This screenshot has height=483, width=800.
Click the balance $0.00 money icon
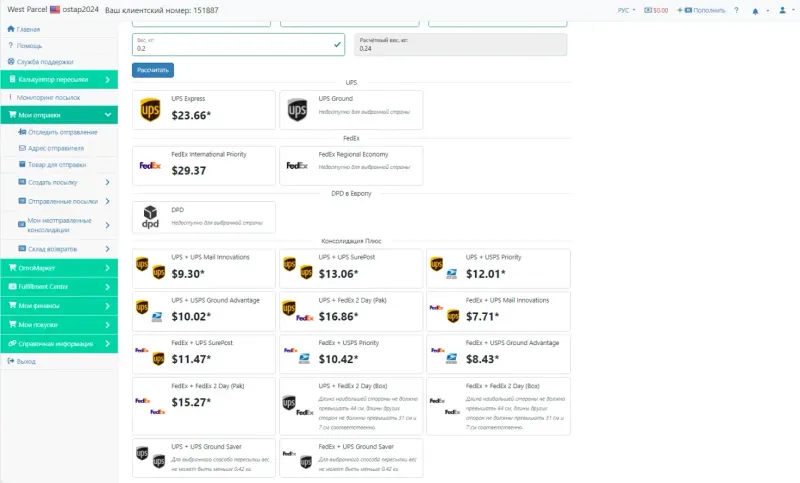pos(648,10)
